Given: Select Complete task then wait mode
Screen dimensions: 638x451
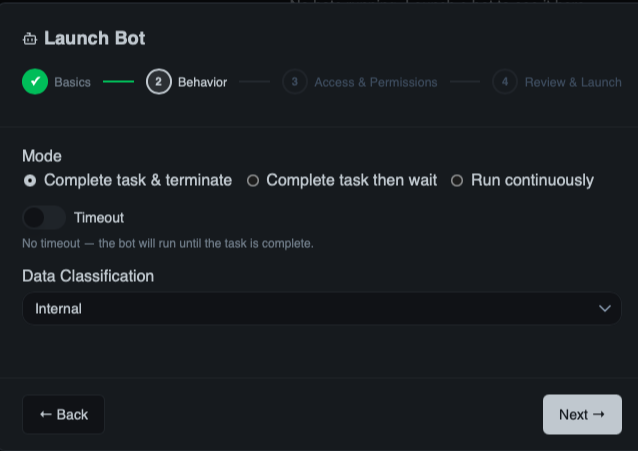Looking at the screenshot, I should pyautogui.click(x=253, y=180).
